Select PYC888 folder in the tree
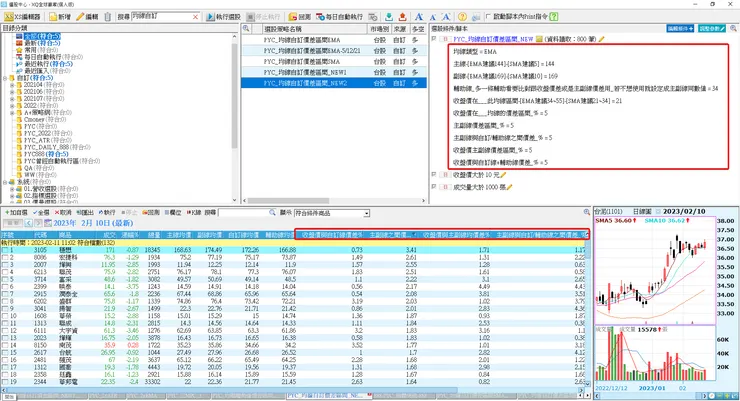This screenshot has width=740, height=401. pos(46,154)
